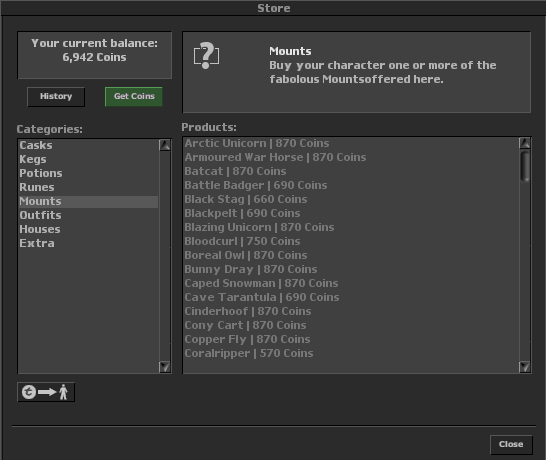Screen dimensions: 546x460
Task: Click the Products list scroll up arrow
Action: (x=525, y=143)
